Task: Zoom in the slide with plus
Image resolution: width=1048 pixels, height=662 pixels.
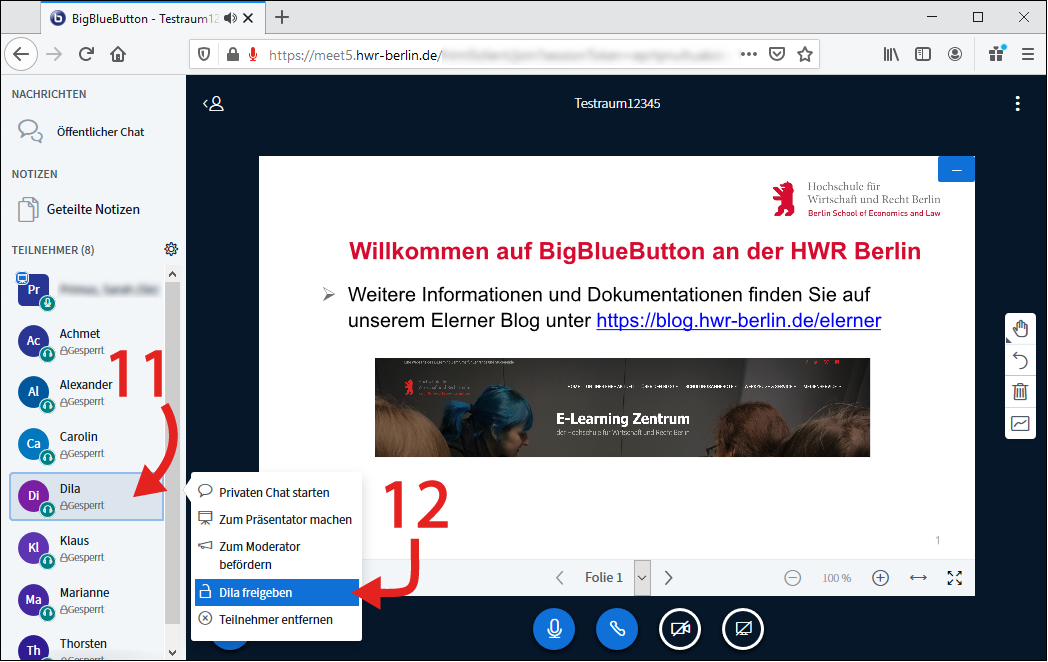Action: pyautogui.click(x=880, y=578)
